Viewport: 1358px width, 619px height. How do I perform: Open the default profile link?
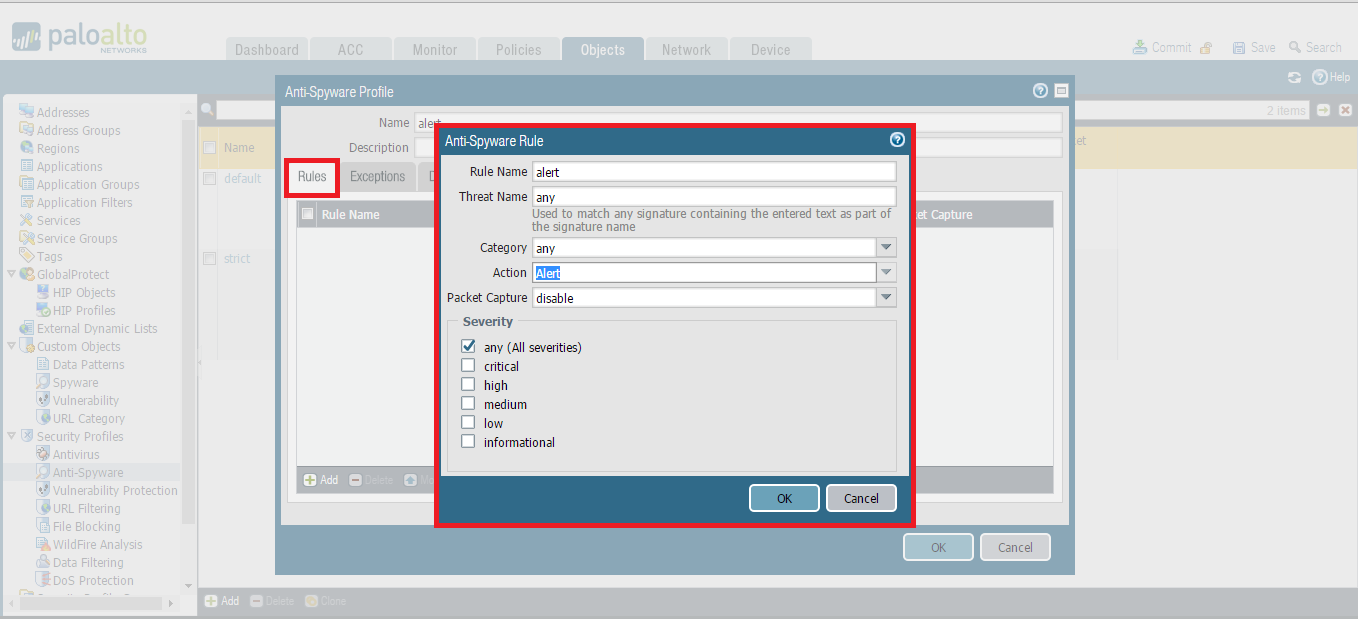(x=242, y=178)
